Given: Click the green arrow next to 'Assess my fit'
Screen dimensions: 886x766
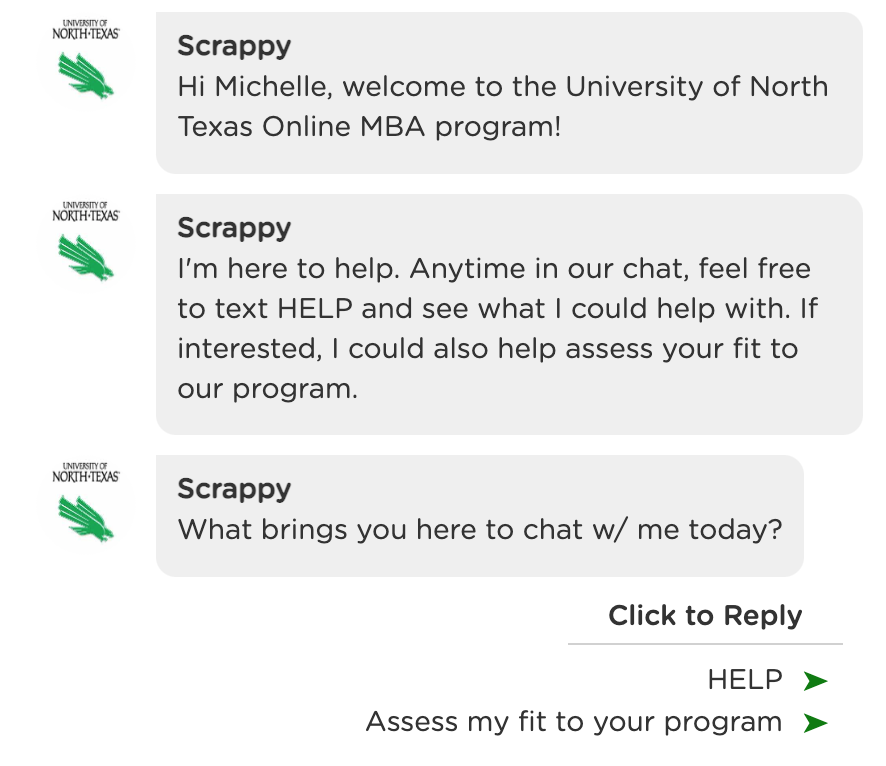Looking at the screenshot, I should 815,723.
